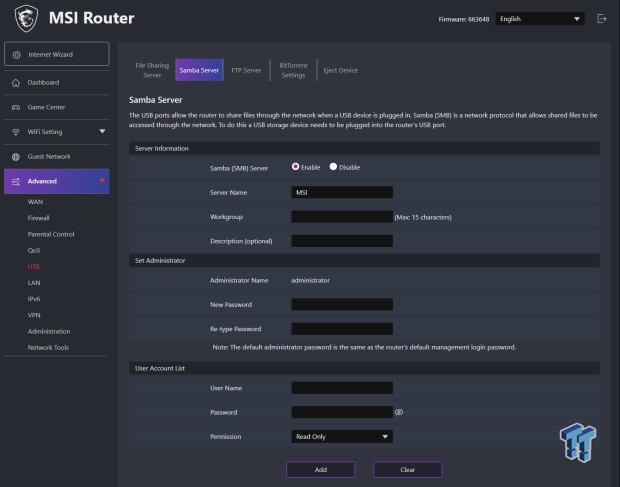This screenshot has height=487, width=620.
Task: Open Network Tools
Action: click(48, 347)
